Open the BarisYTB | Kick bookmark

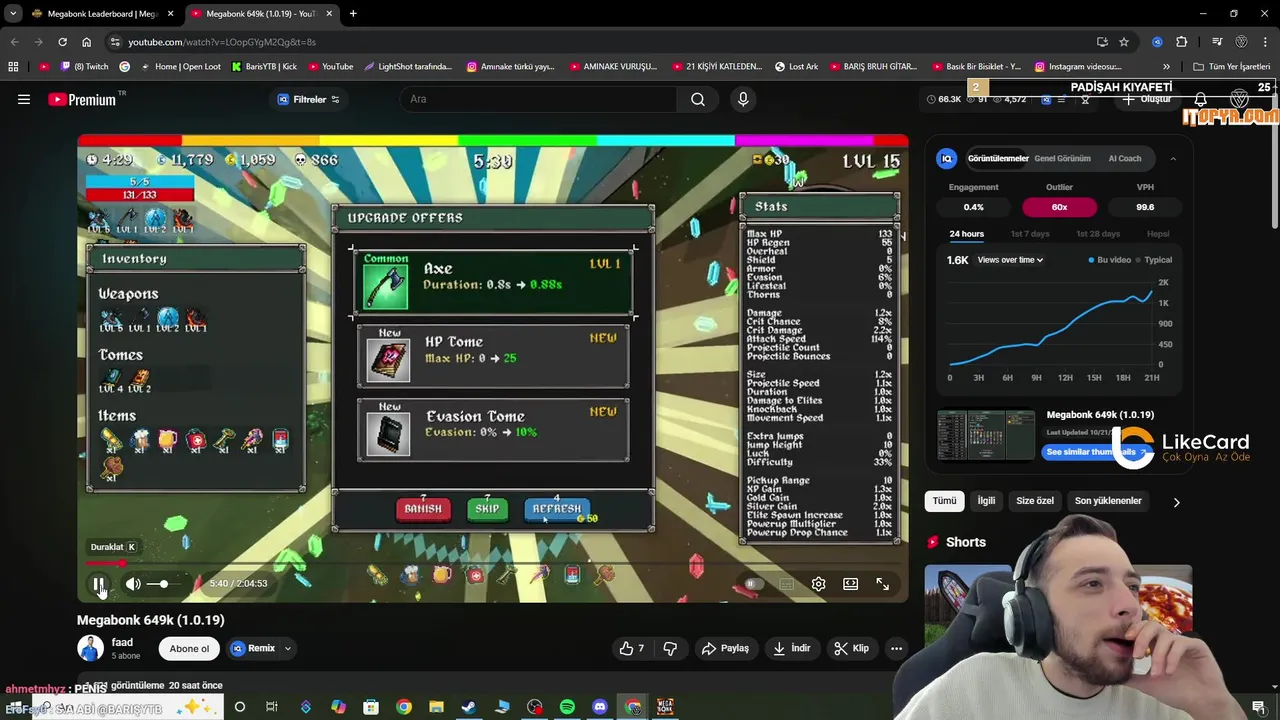tap(264, 67)
